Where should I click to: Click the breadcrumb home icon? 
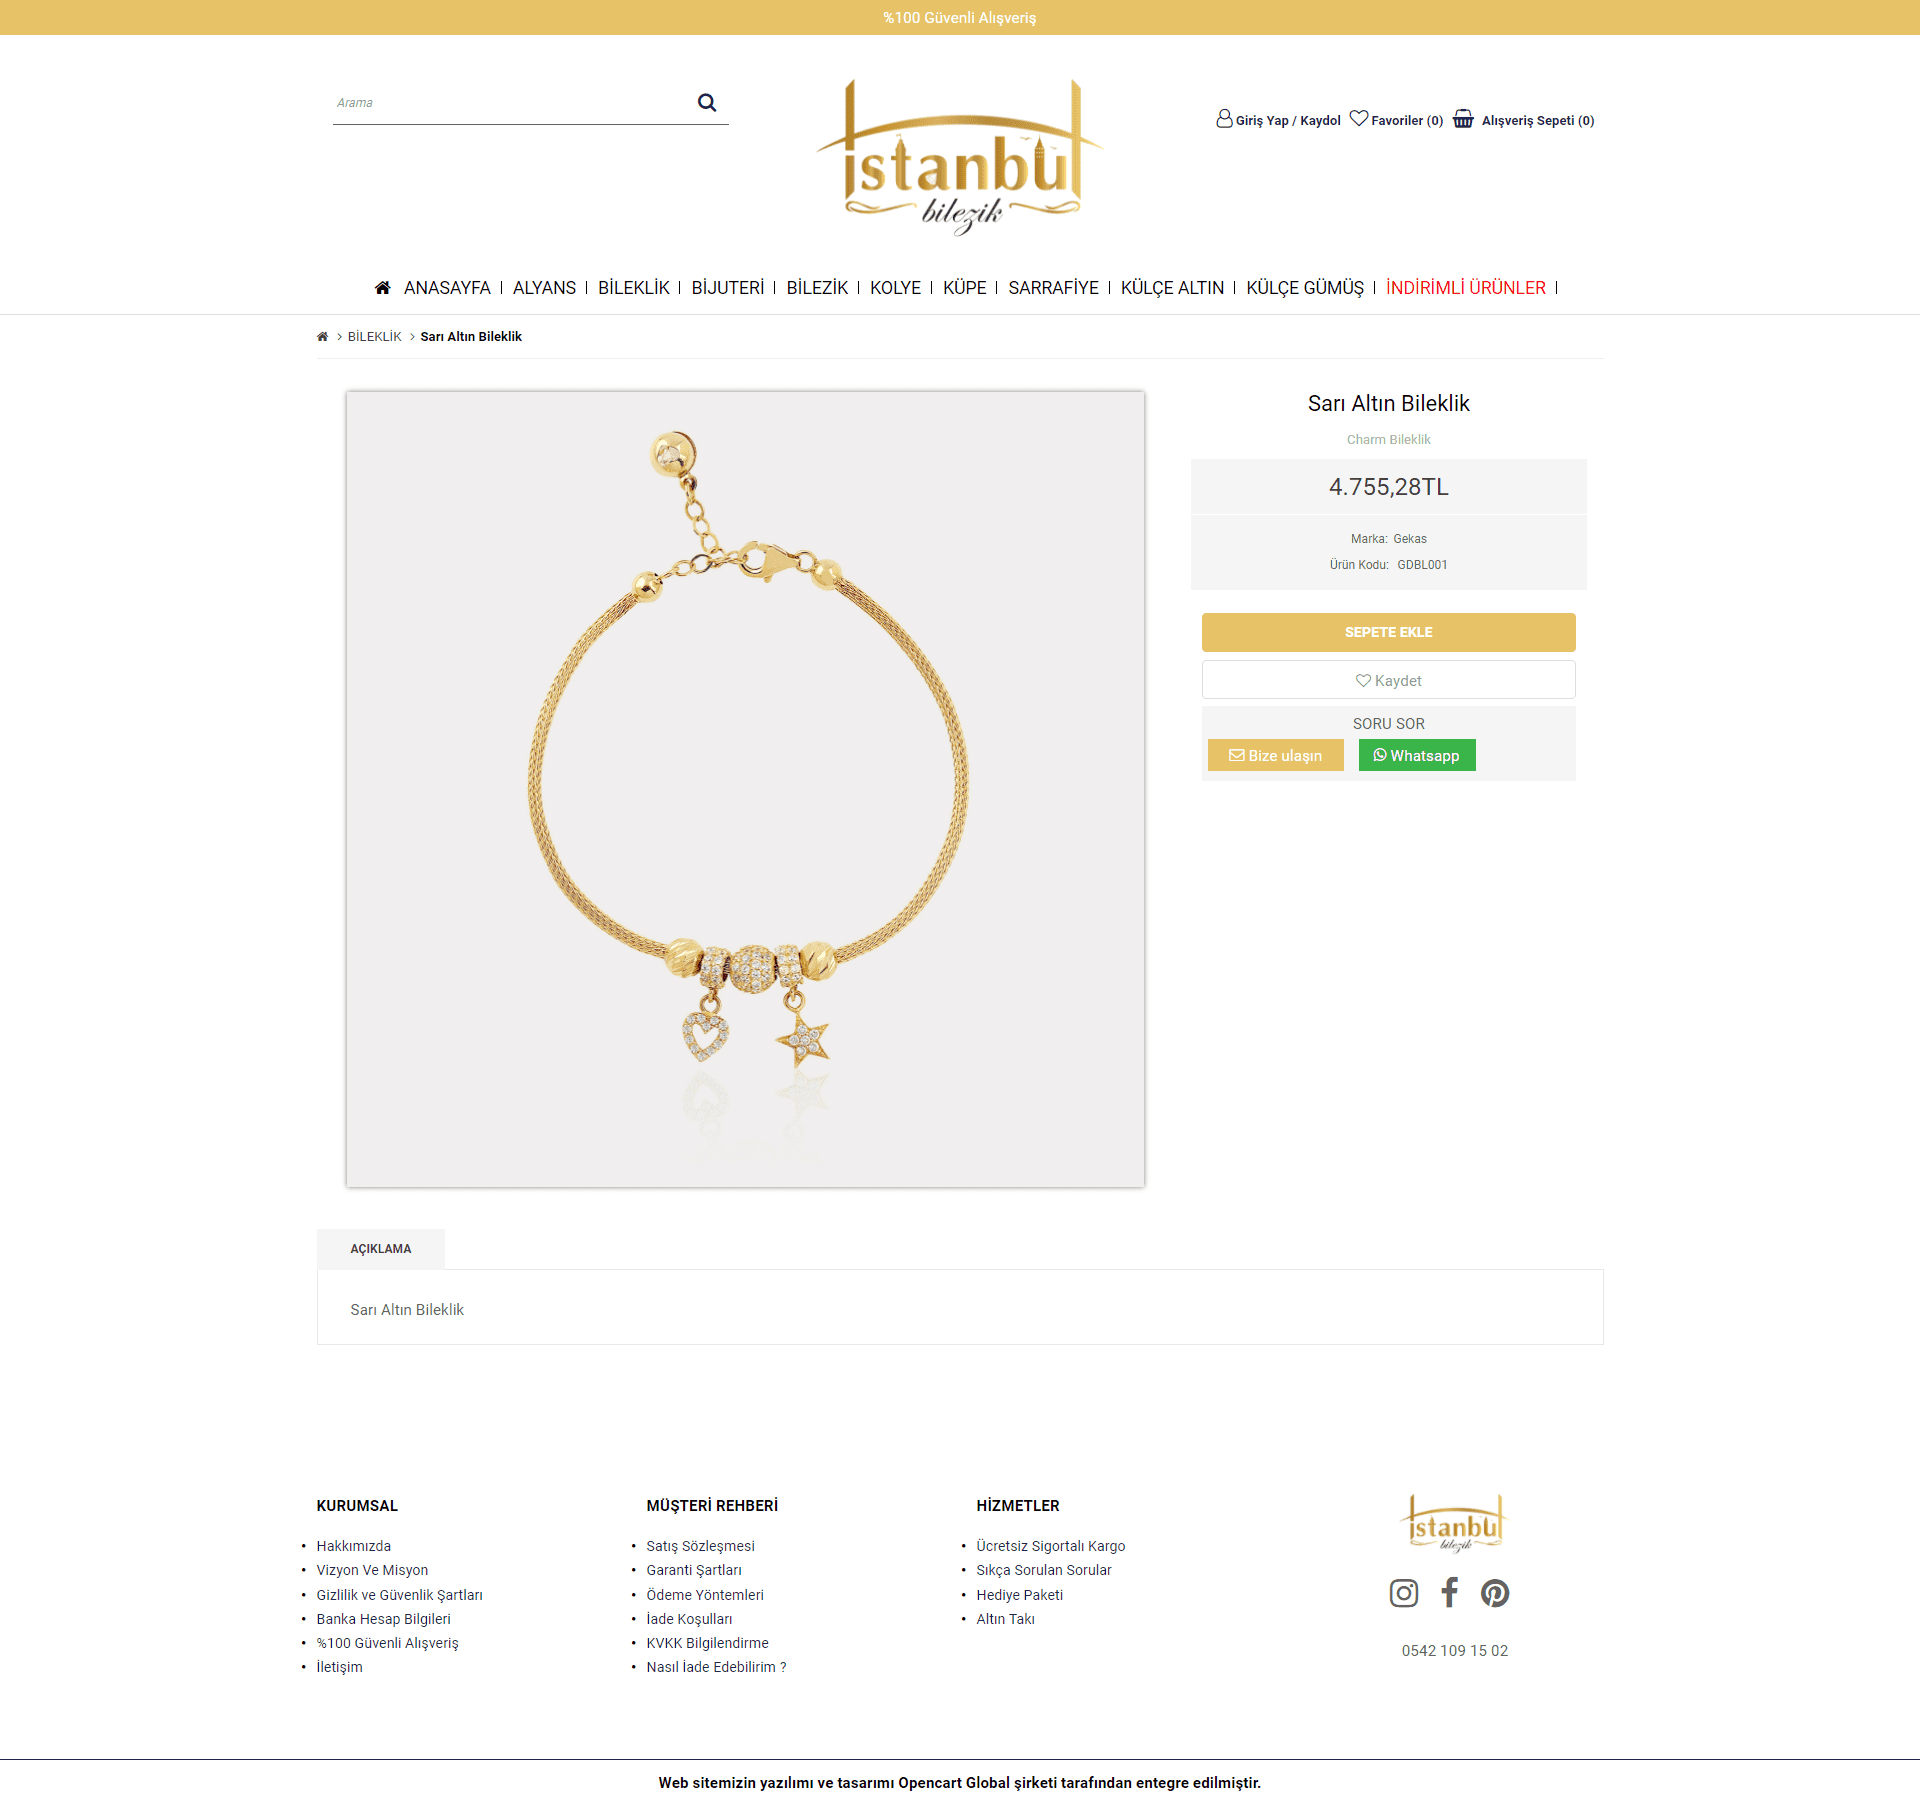(322, 337)
